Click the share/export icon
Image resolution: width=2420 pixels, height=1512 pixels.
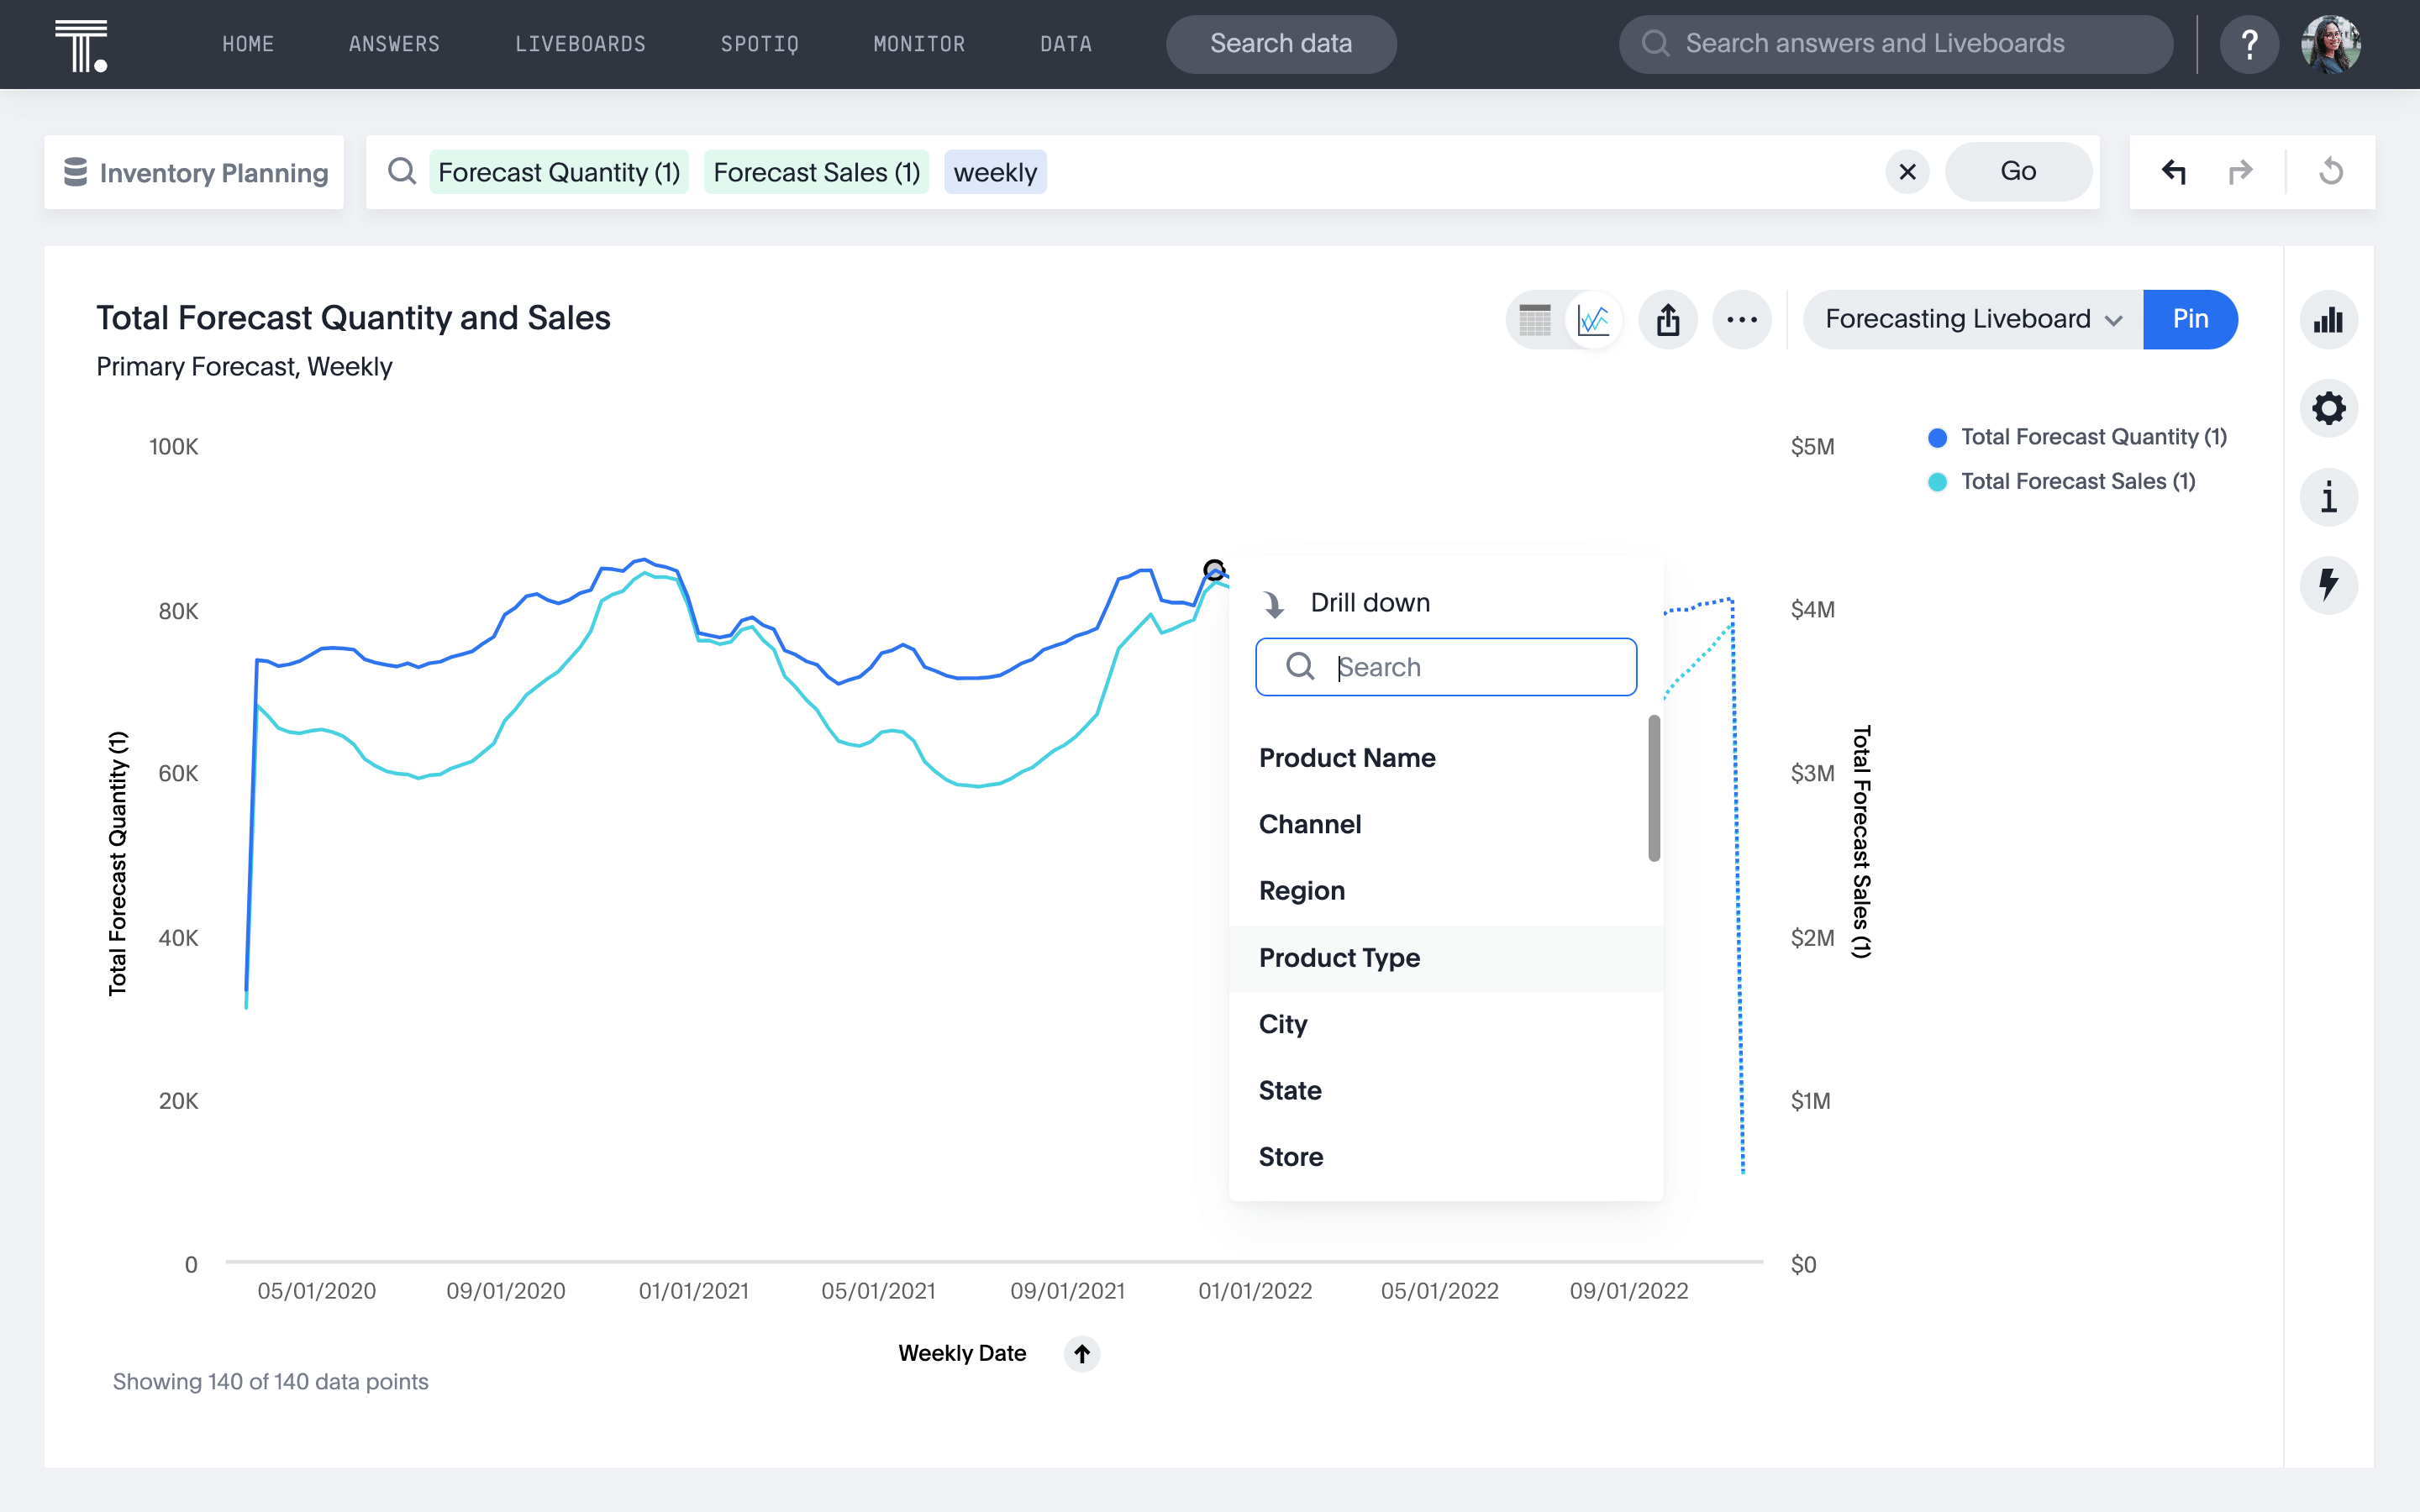(1667, 318)
